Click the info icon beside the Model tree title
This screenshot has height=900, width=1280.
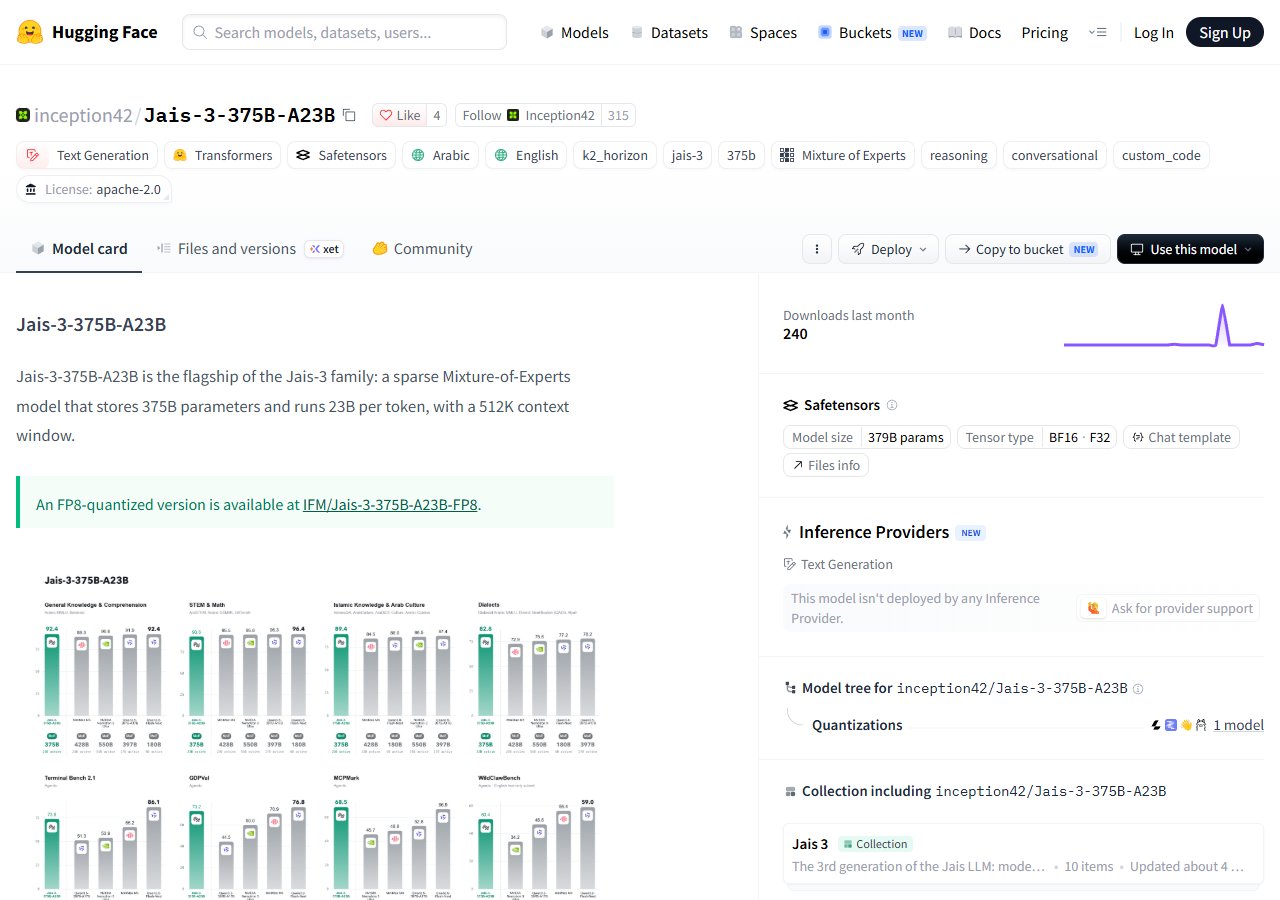[x=1138, y=688]
